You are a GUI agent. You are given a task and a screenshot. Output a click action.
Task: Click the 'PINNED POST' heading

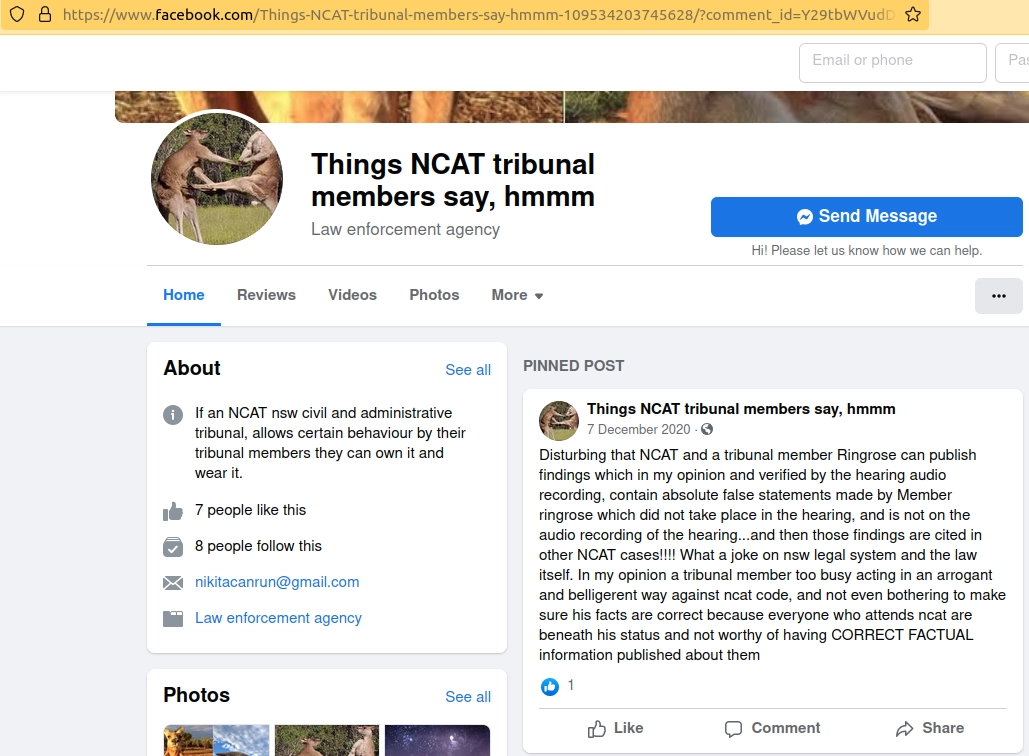click(x=574, y=366)
